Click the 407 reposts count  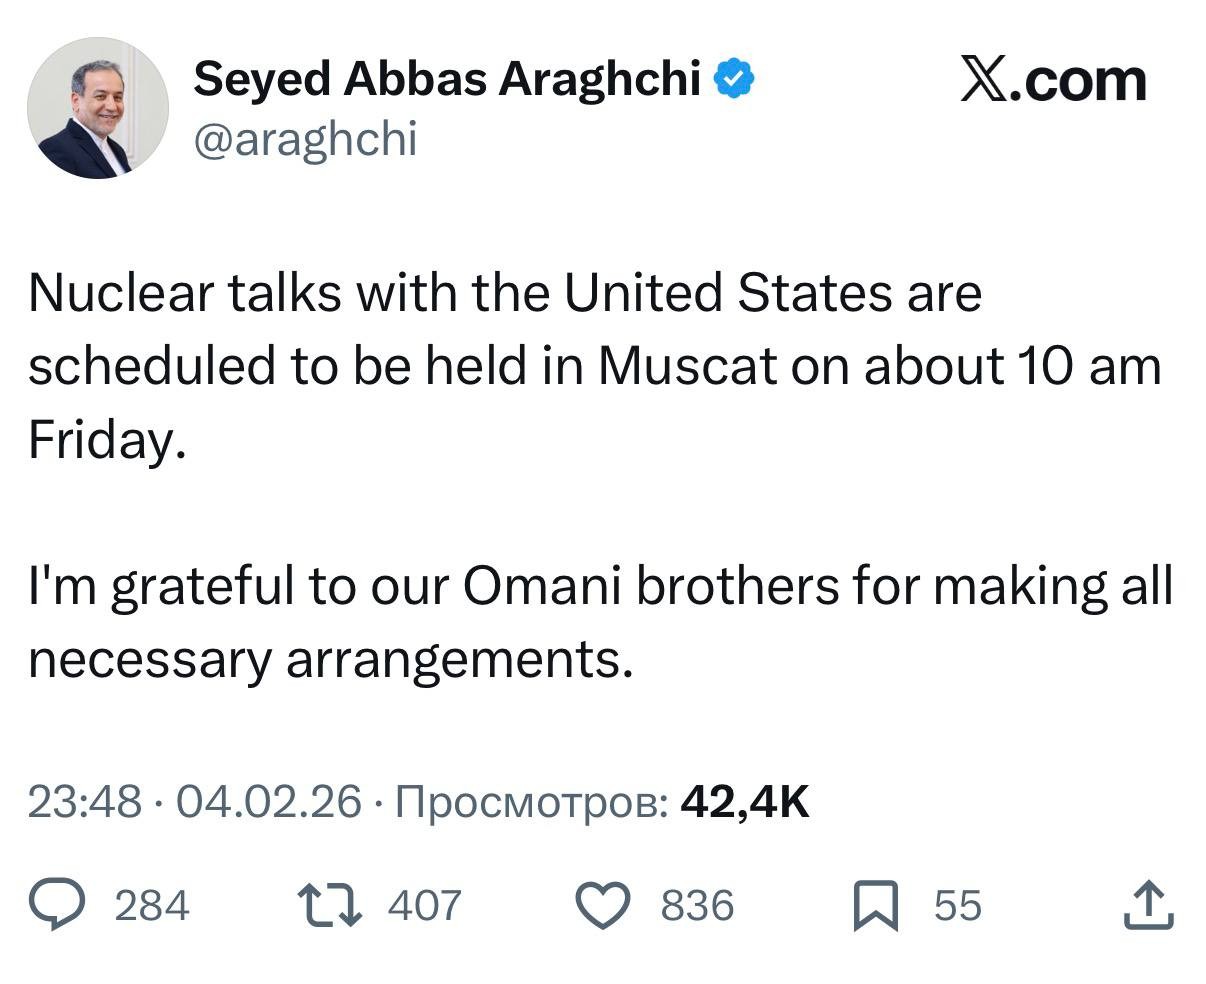coord(424,906)
